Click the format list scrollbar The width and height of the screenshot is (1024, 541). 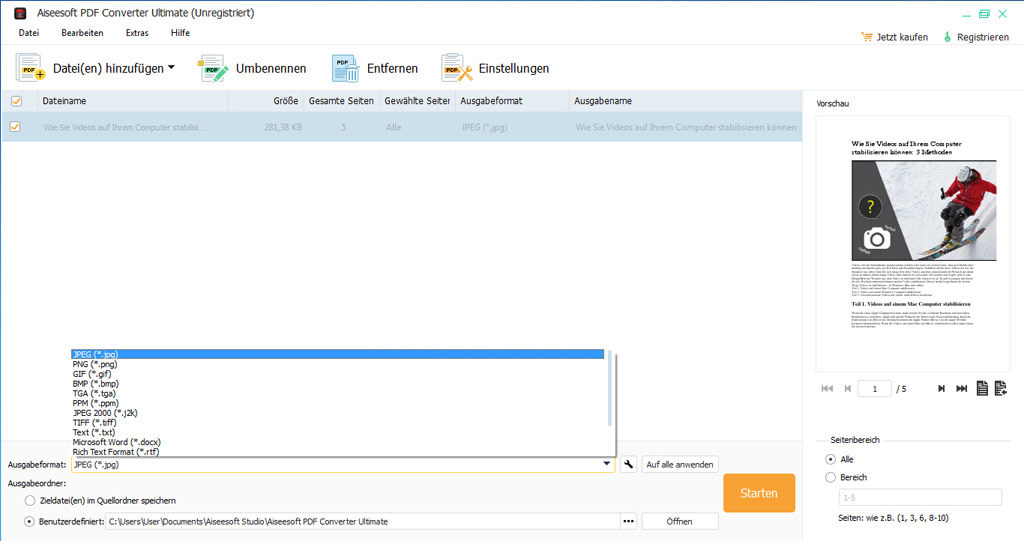tap(610, 389)
